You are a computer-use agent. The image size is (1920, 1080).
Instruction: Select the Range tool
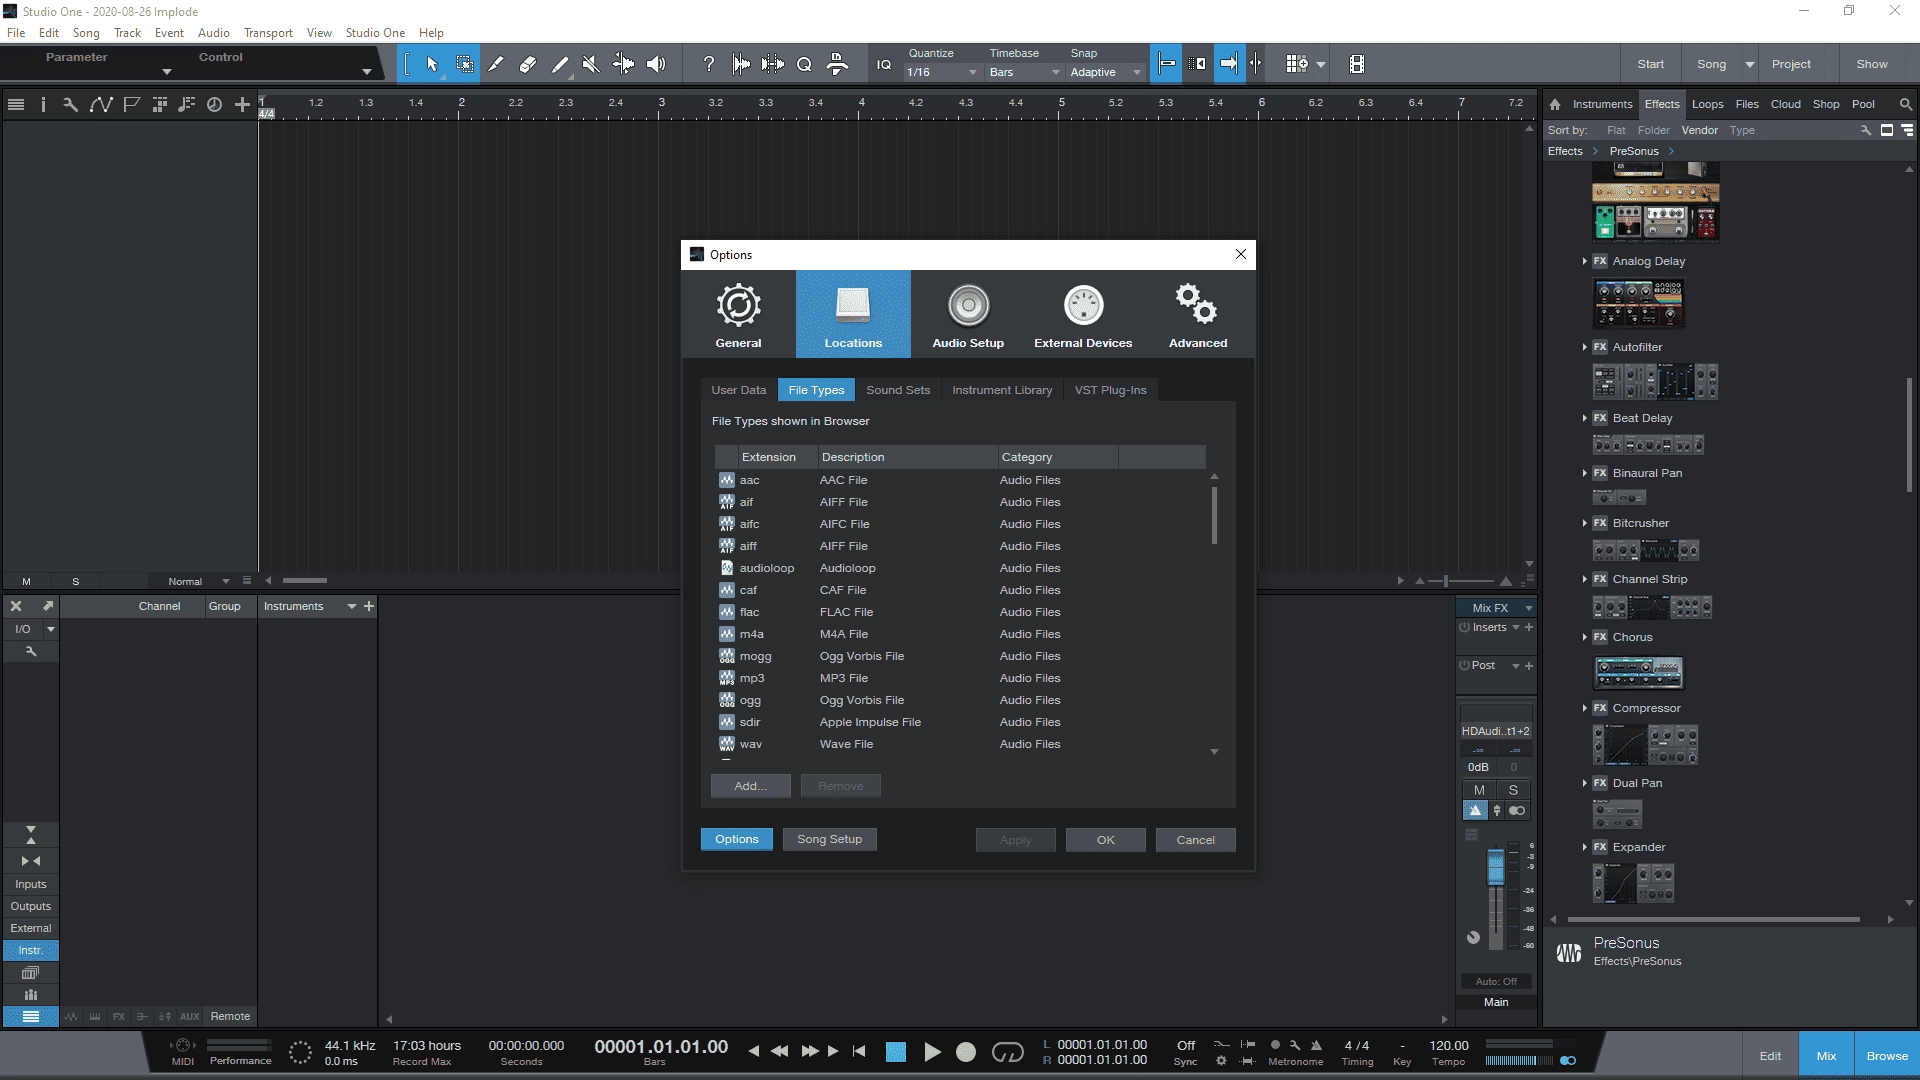465,64
